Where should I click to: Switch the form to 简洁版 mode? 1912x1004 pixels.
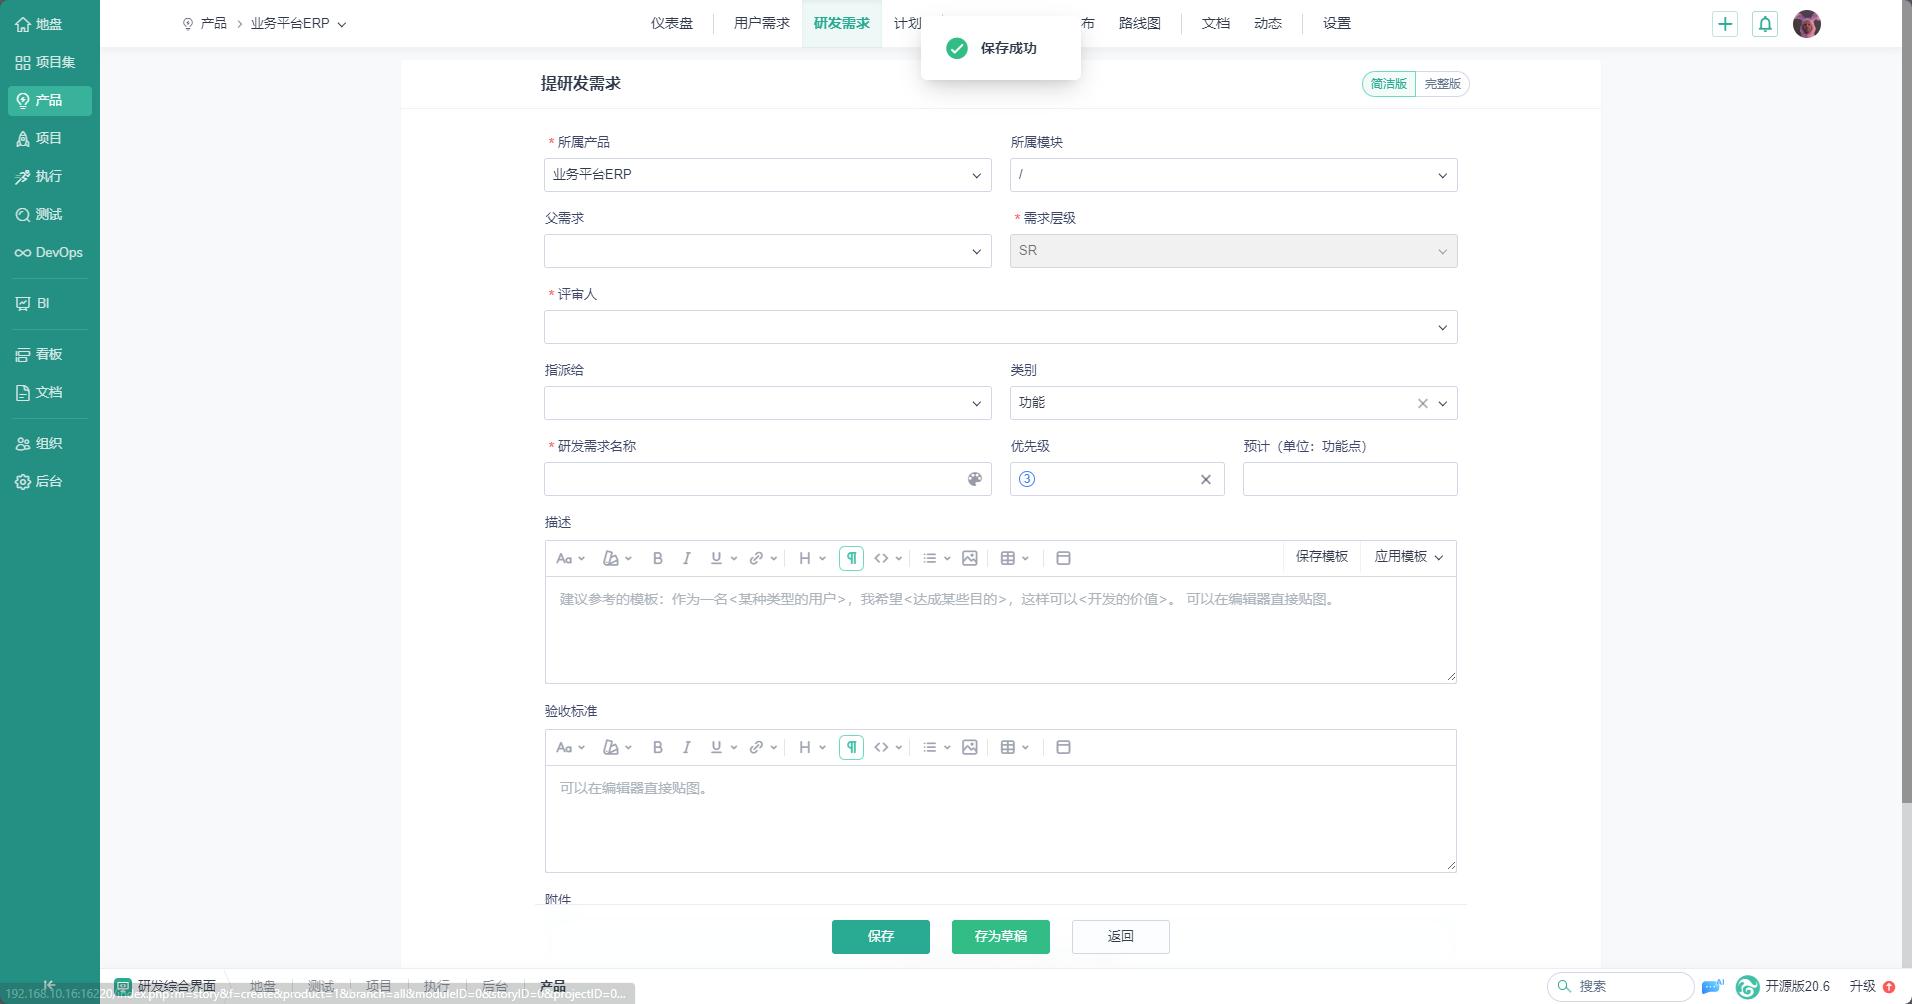click(x=1389, y=84)
